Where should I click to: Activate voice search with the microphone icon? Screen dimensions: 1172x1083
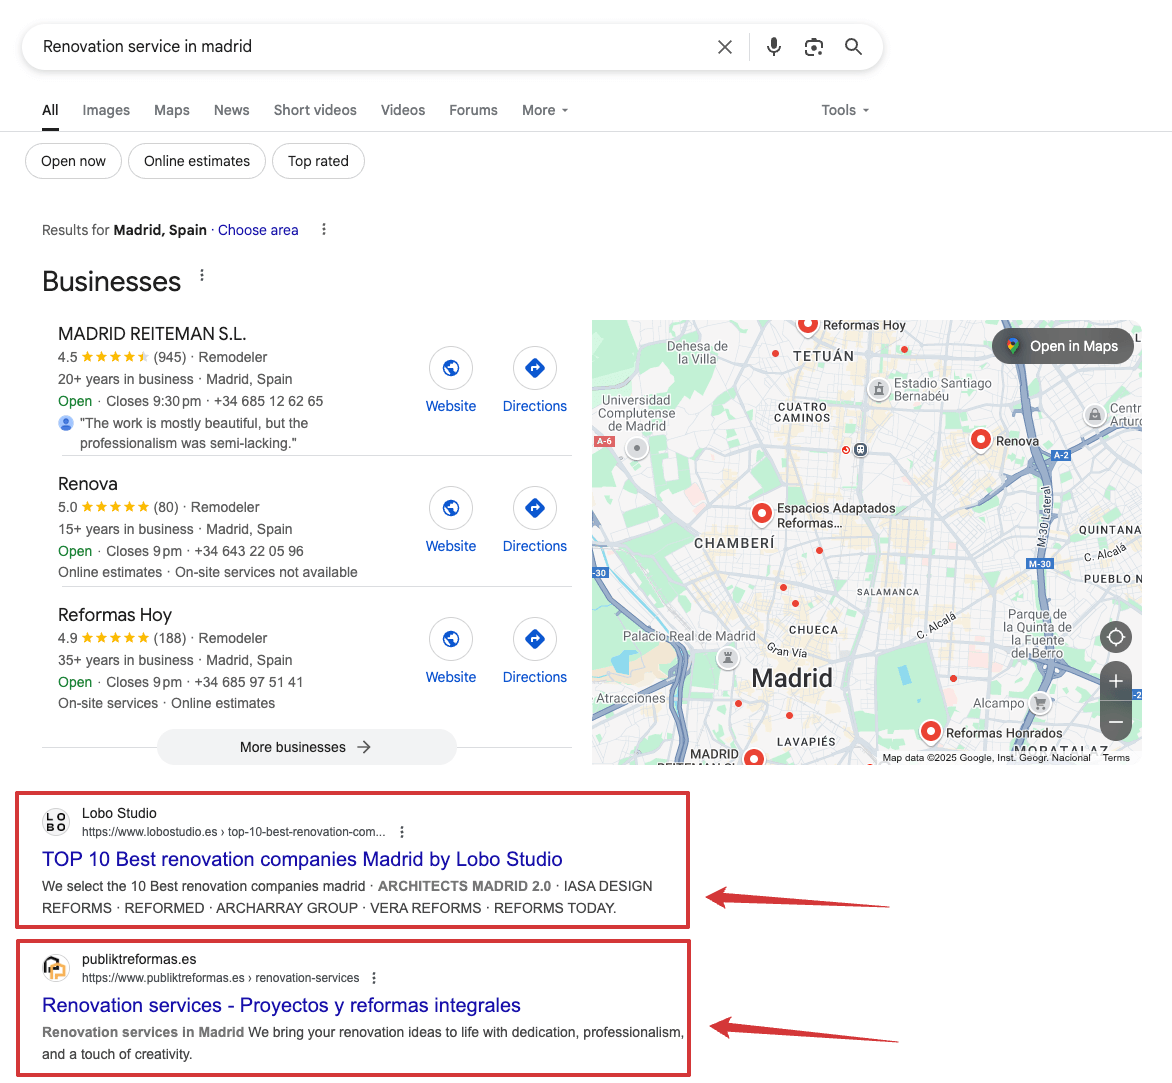point(773,46)
